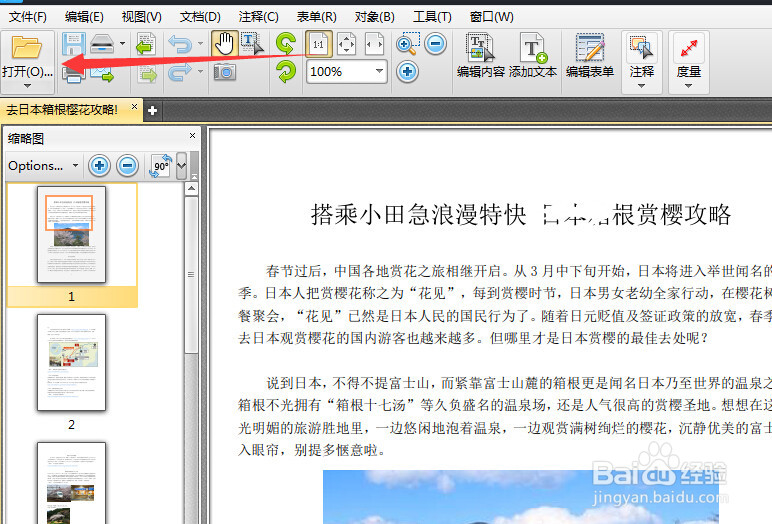Select the Hand tool

(x=225, y=44)
